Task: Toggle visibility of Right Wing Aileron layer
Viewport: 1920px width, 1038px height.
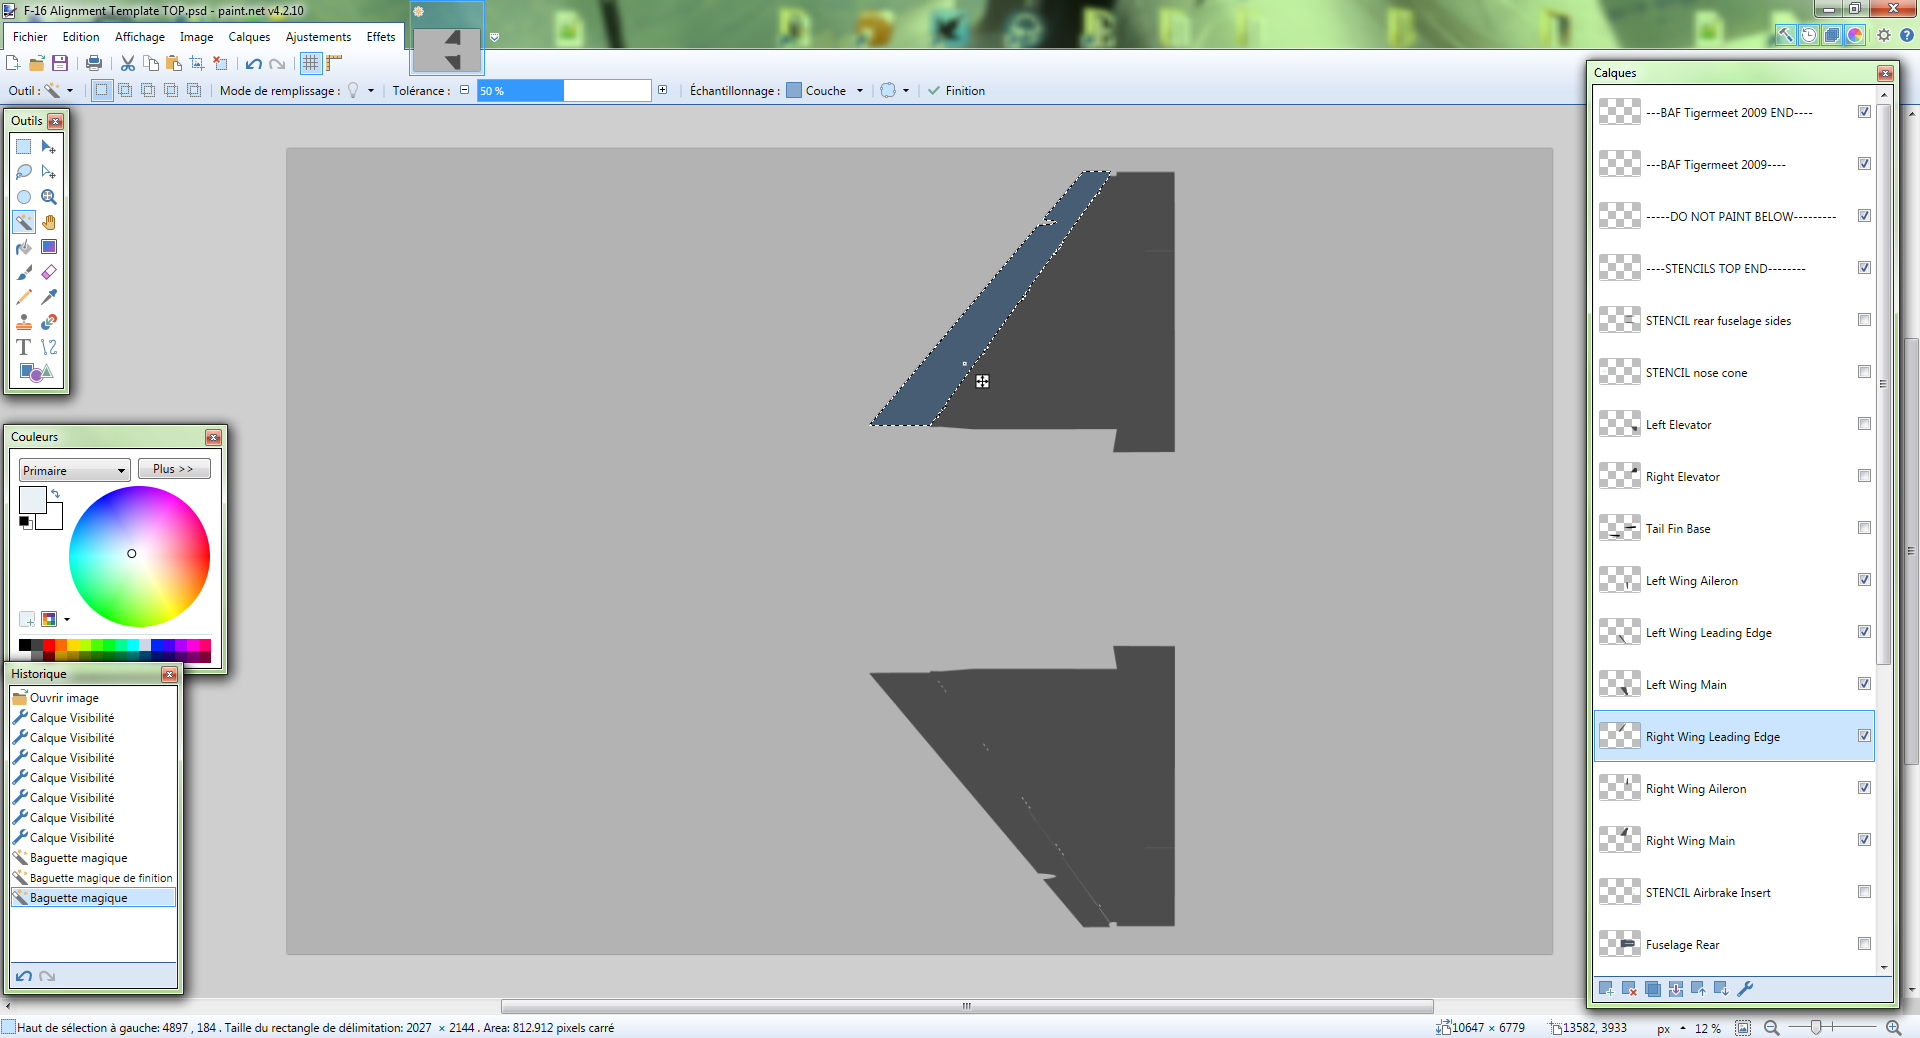Action: click(1864, 788)
